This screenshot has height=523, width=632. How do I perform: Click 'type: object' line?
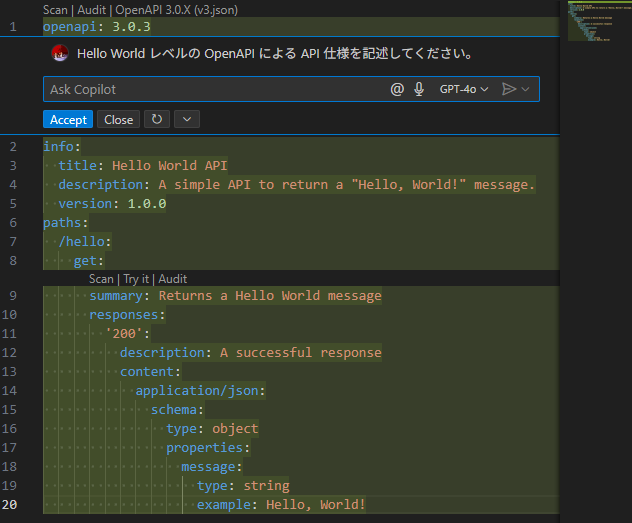tap(212, 429)
